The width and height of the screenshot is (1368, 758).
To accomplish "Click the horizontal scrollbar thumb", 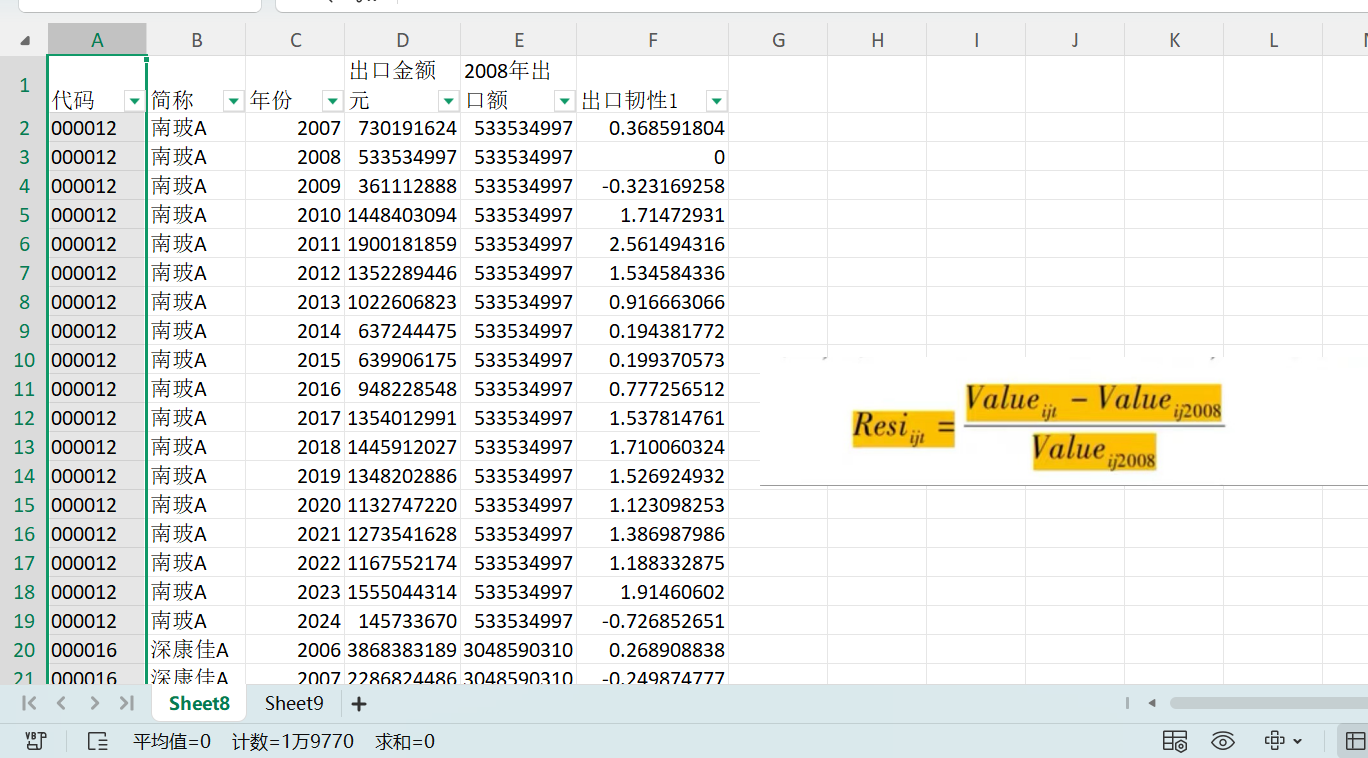I will pos(1268,703).
